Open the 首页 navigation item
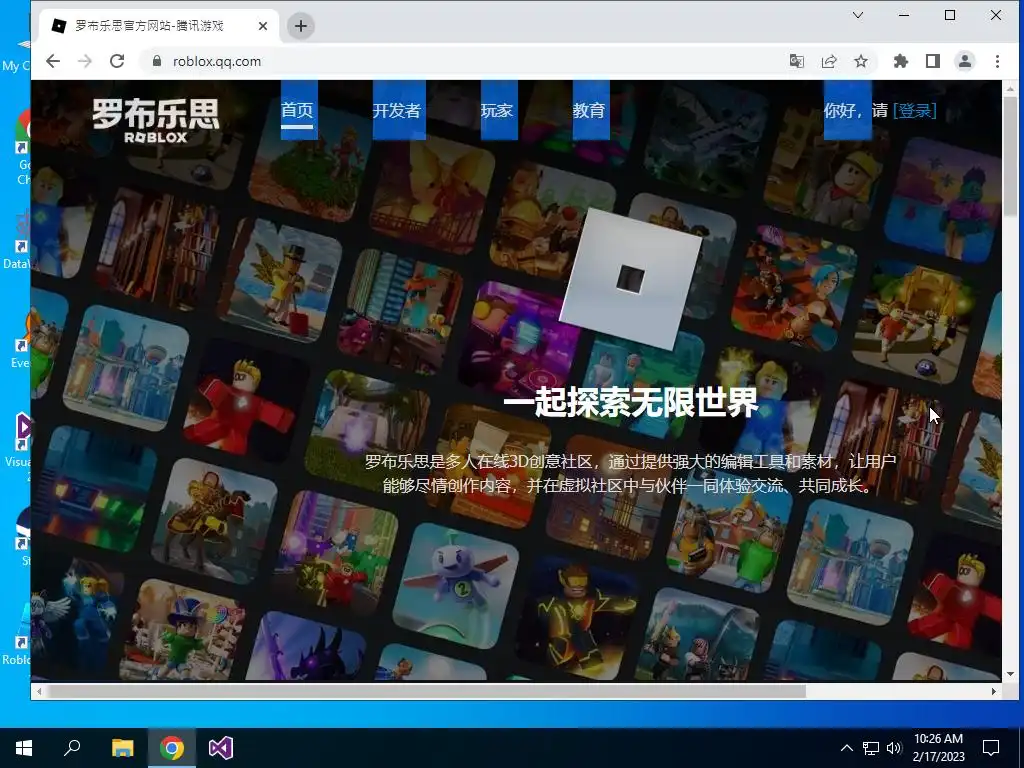1024x768 pixels. tap(297, 110)
